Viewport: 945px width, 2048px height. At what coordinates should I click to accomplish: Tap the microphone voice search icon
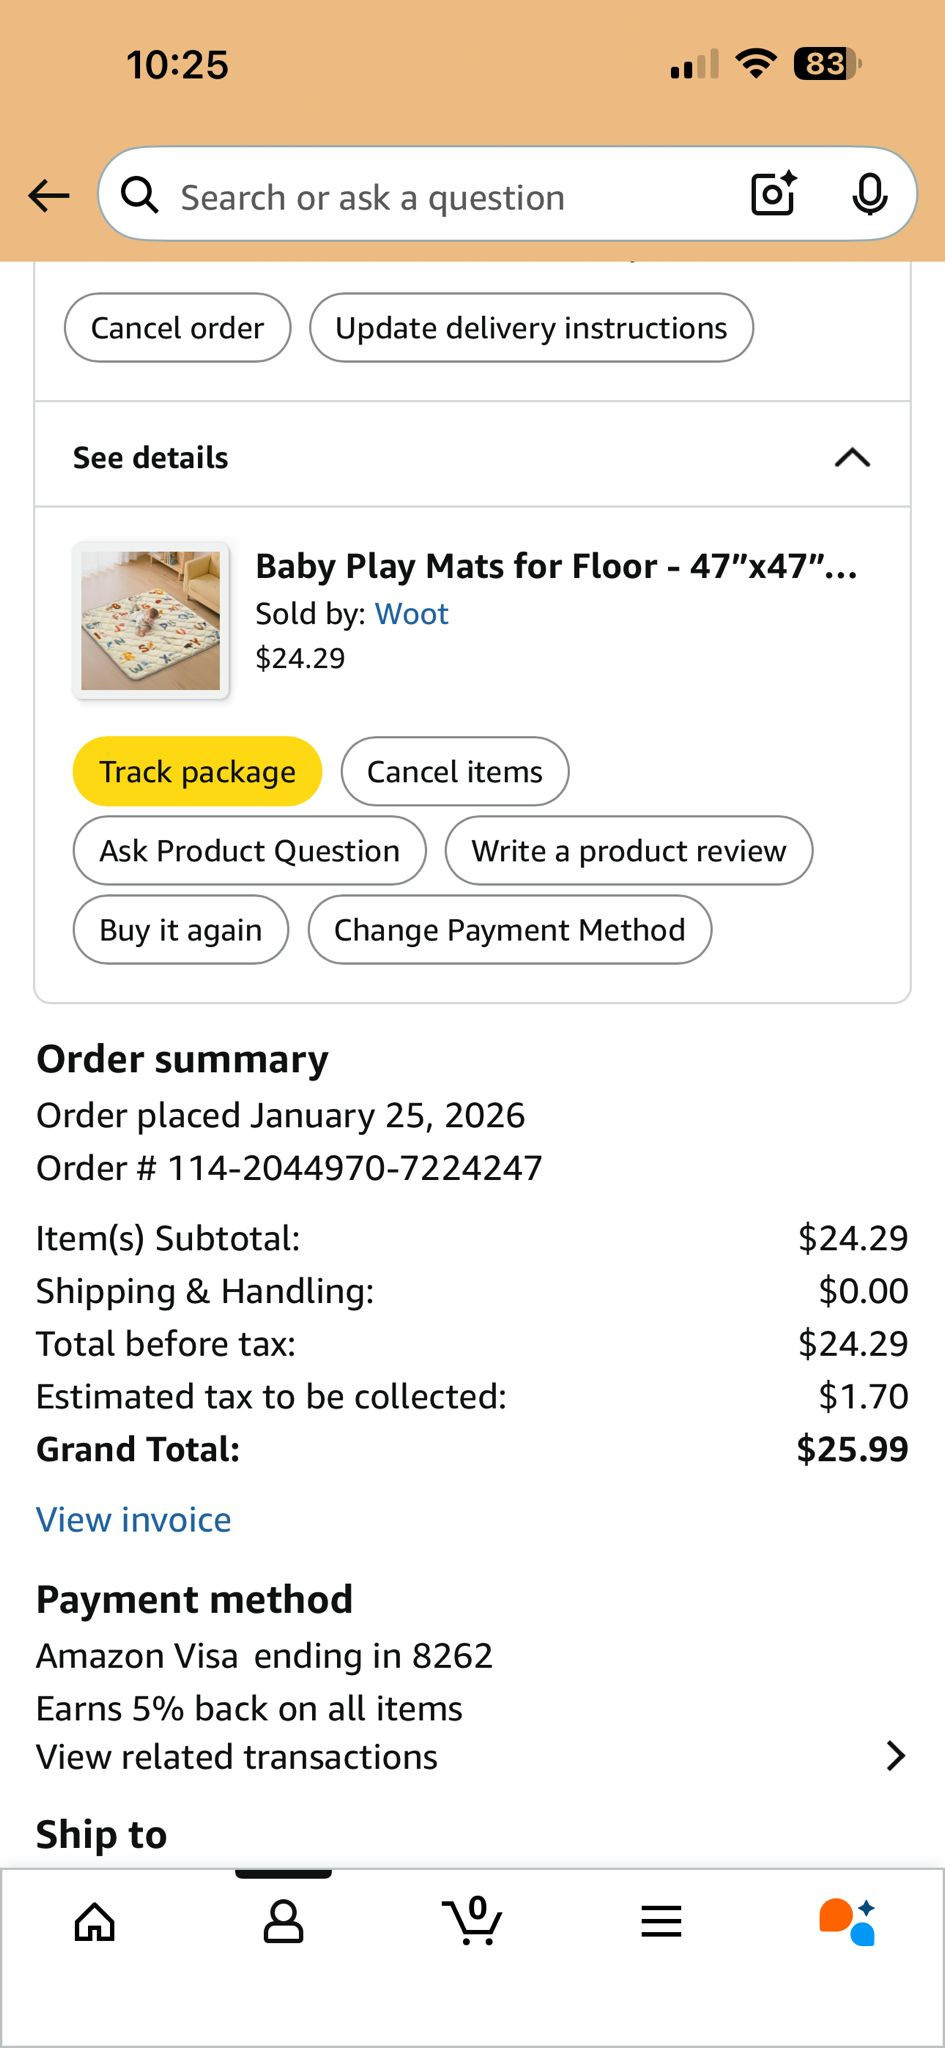[869, 194]
